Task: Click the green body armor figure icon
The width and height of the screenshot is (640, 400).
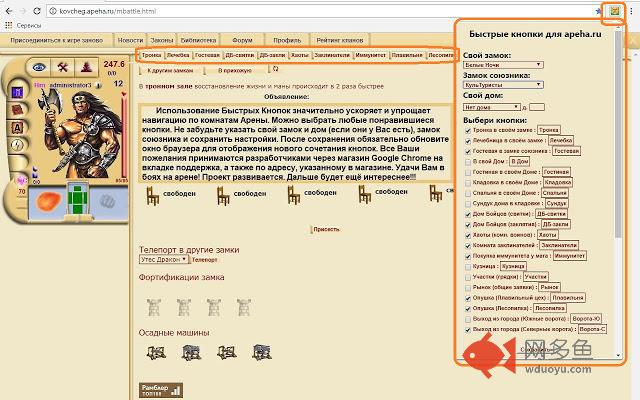Action: [x=78, y=200]
